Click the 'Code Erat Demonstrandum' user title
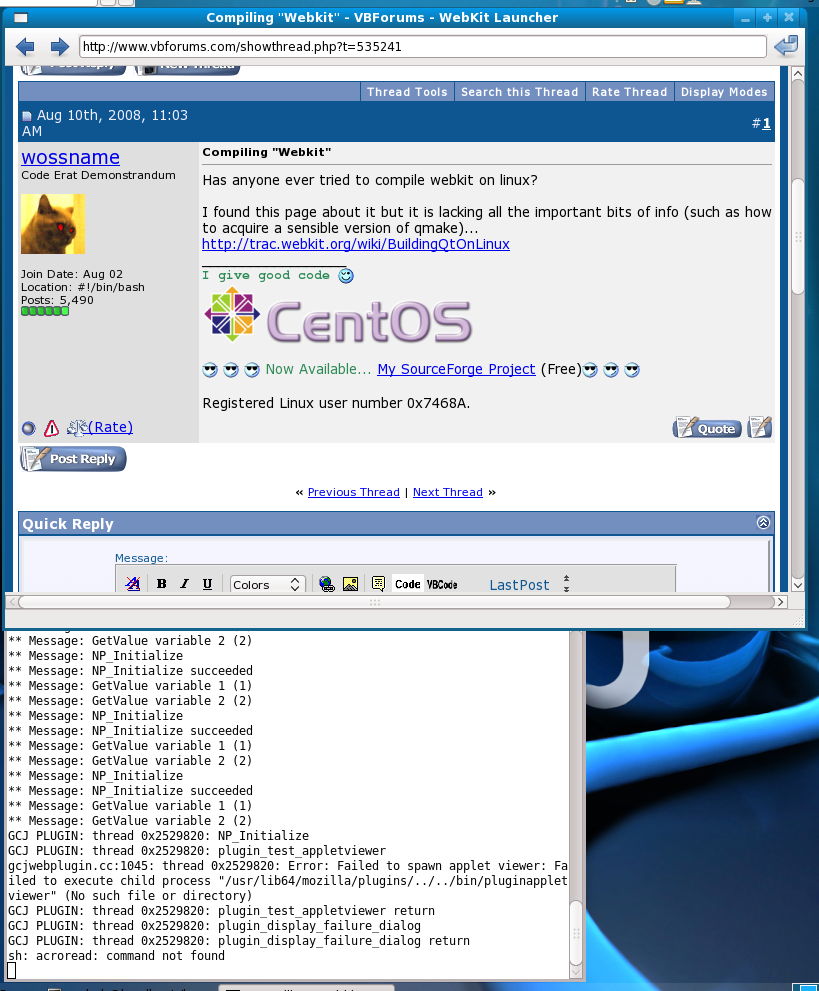Screen dimensions: 819x991 click(x=99, y=175)
